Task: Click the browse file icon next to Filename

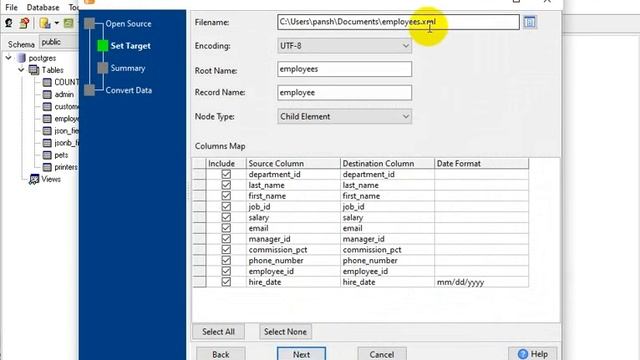Action: [529, 22]
